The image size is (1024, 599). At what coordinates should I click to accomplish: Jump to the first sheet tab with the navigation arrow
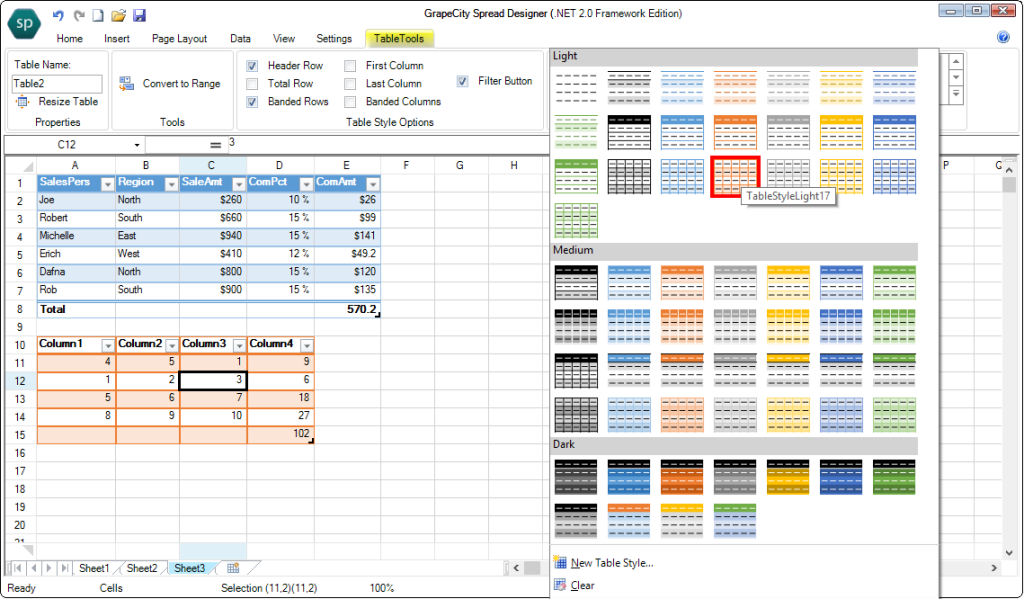pyautogui.click(x=18, y=568)
